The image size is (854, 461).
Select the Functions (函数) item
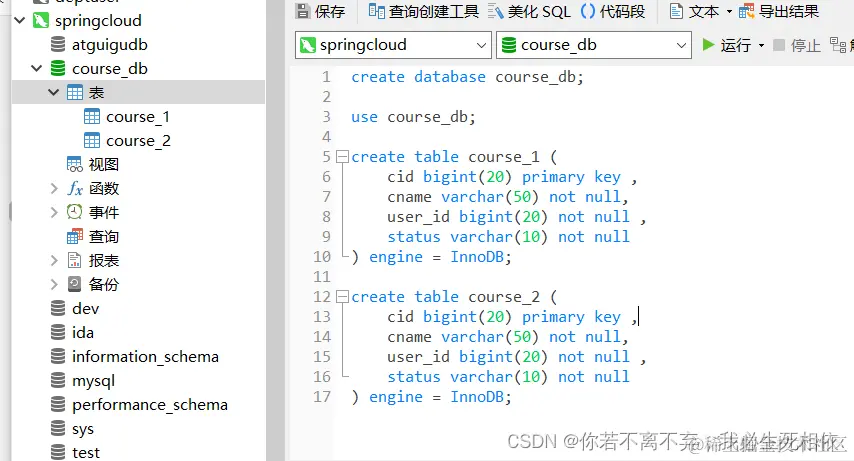(103, 189)
